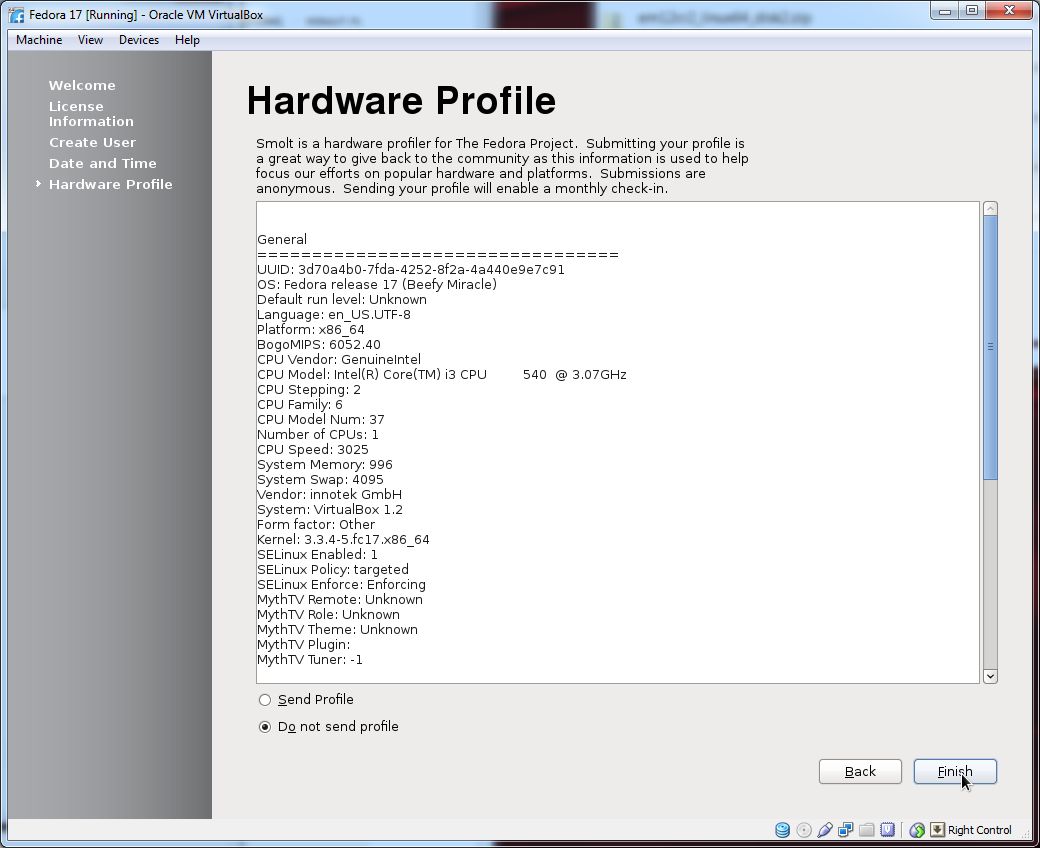This screenshot has height=848, width=1040.
Task: Click the 'CPU Stepping: 2' line
Action: click(x=308, y=389)
